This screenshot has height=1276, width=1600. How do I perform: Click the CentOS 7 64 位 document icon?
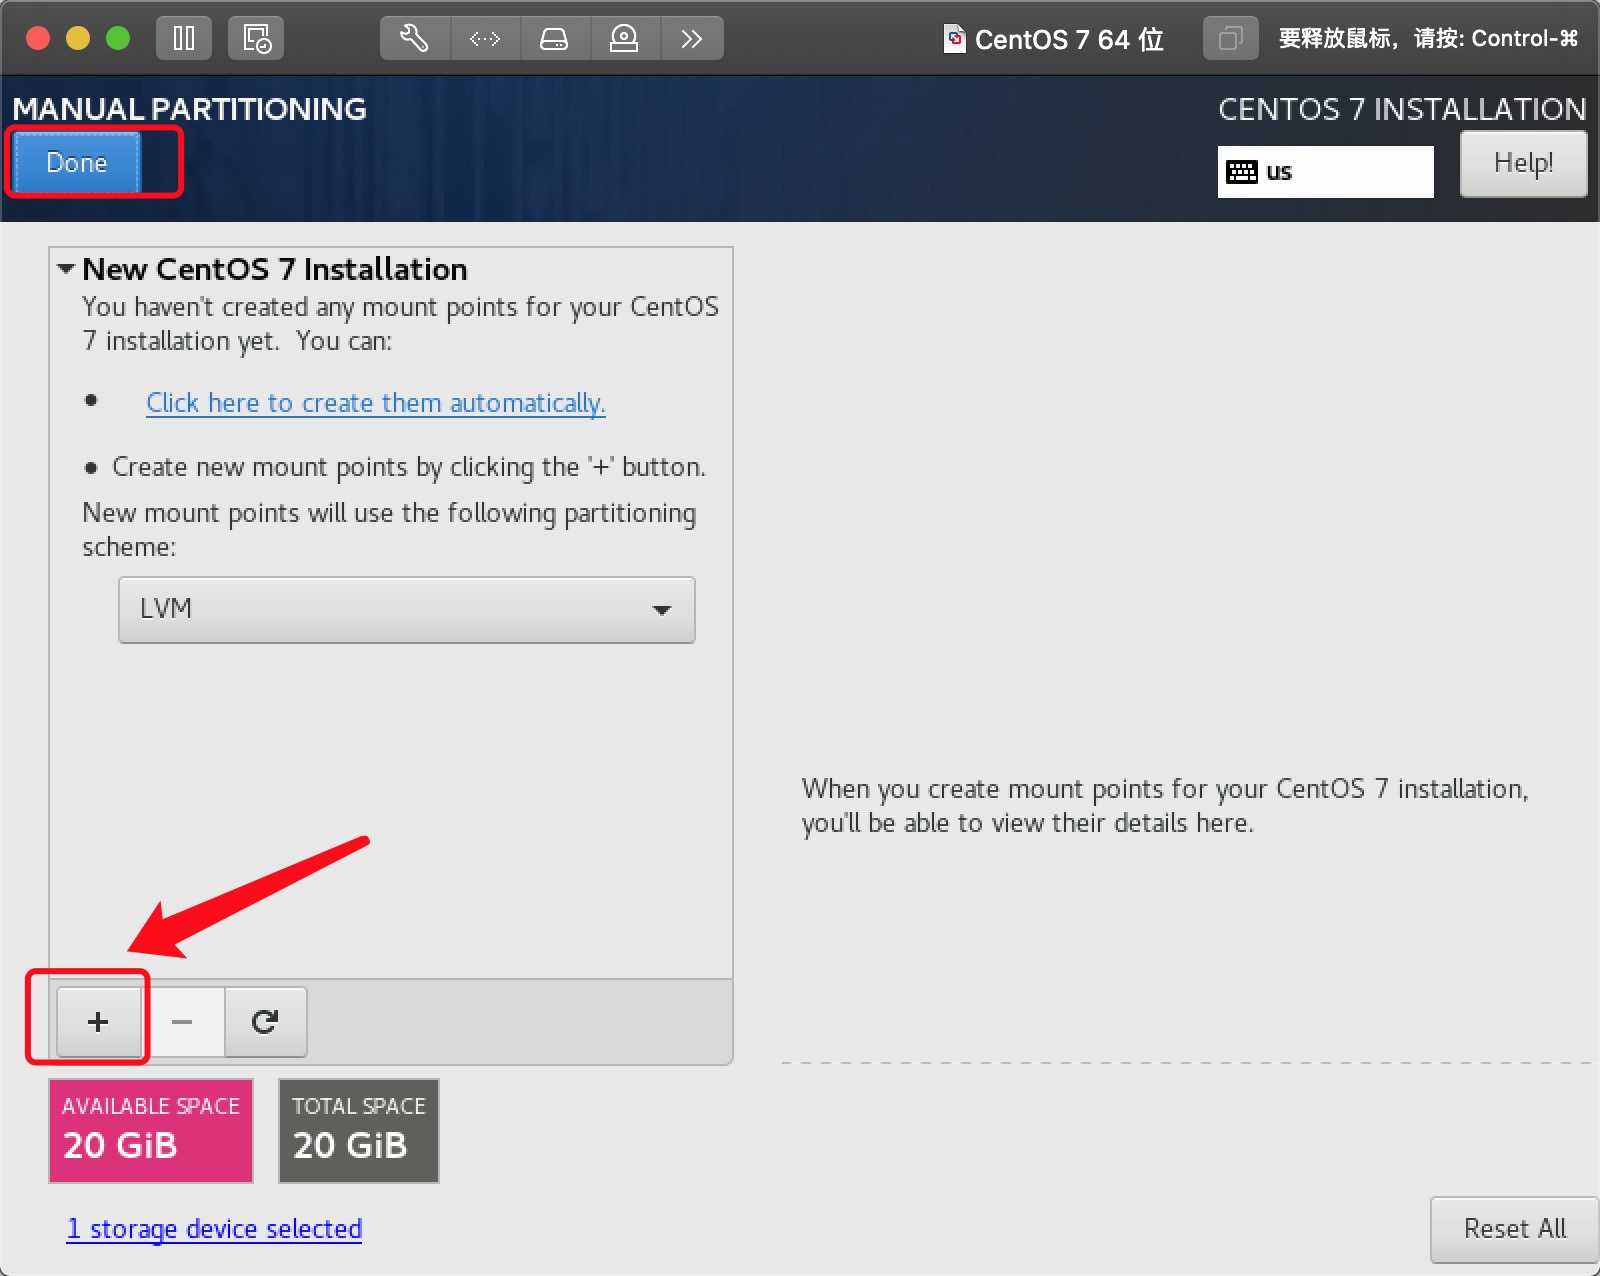(x=955, y=39)
